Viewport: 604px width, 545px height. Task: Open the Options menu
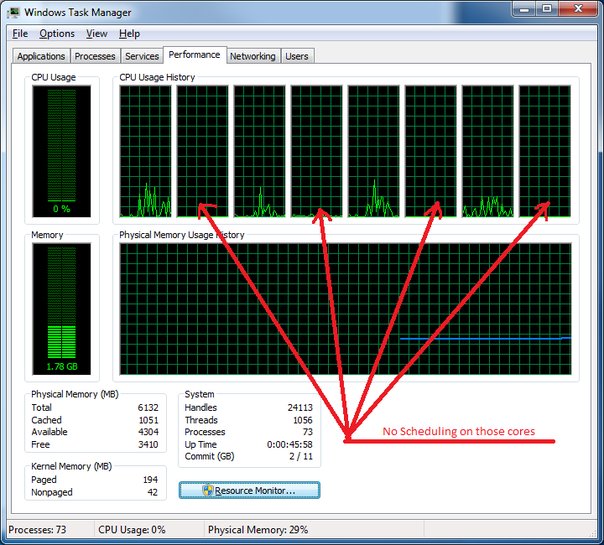[57, 34]
